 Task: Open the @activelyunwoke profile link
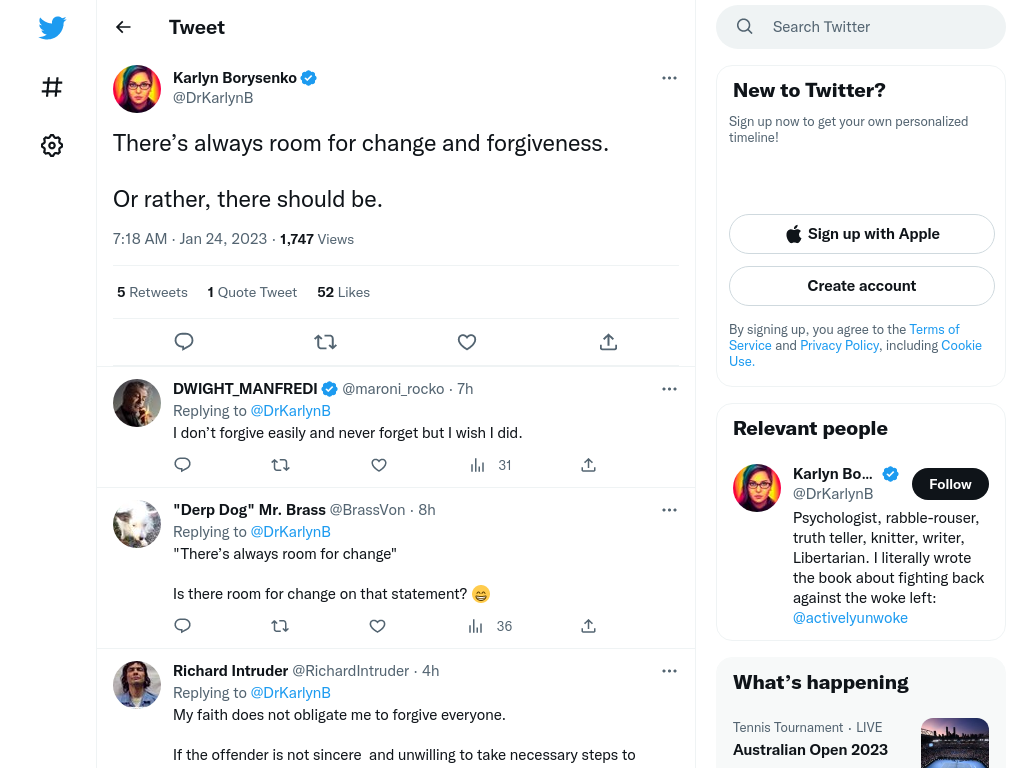pyautogui.click(x=850, y=618)
